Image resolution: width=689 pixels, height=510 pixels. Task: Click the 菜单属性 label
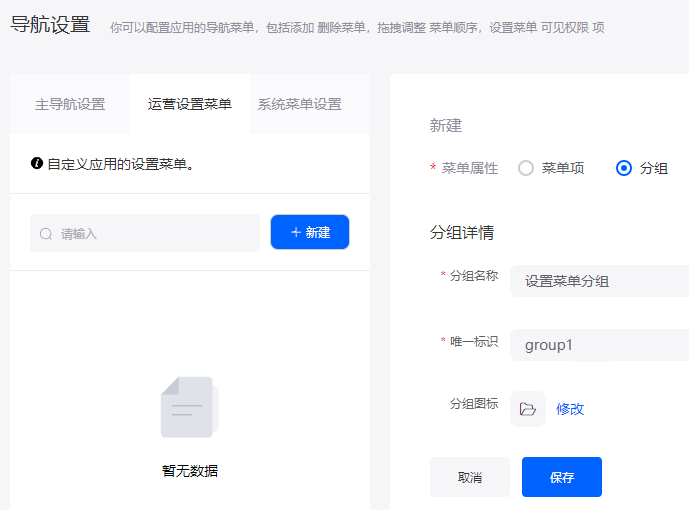[470, 168]
